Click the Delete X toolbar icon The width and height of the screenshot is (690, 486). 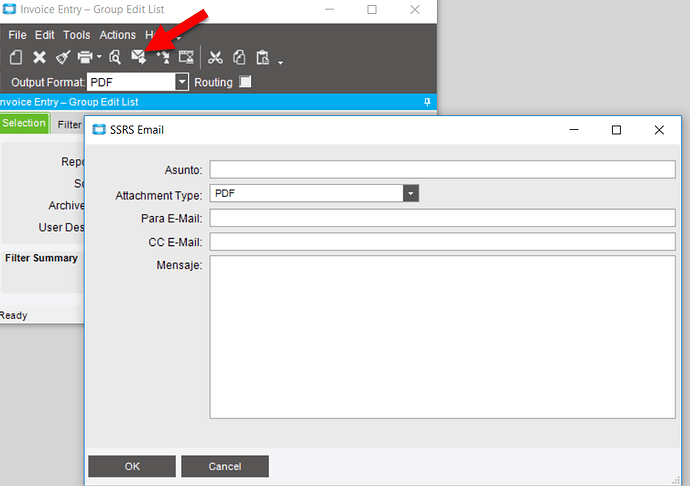point(40,57)
